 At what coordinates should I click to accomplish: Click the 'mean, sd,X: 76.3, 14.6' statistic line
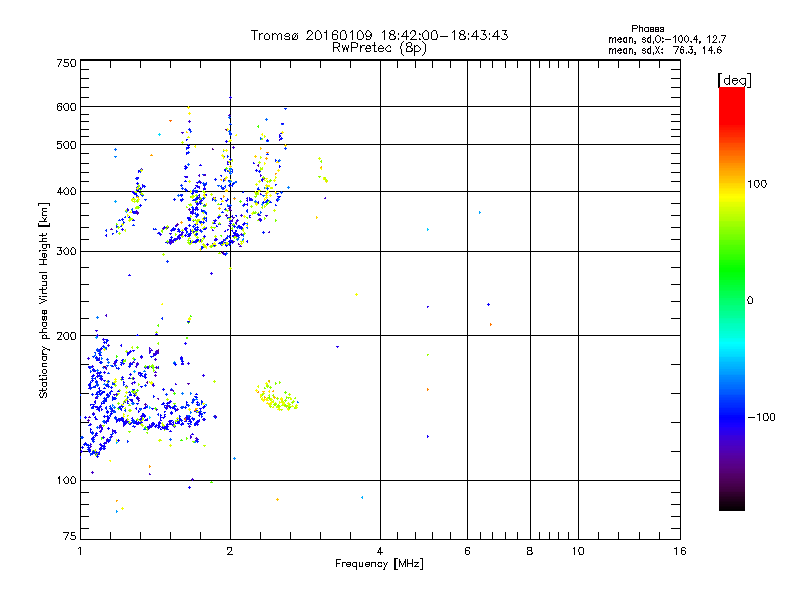[x=665, y=50]
